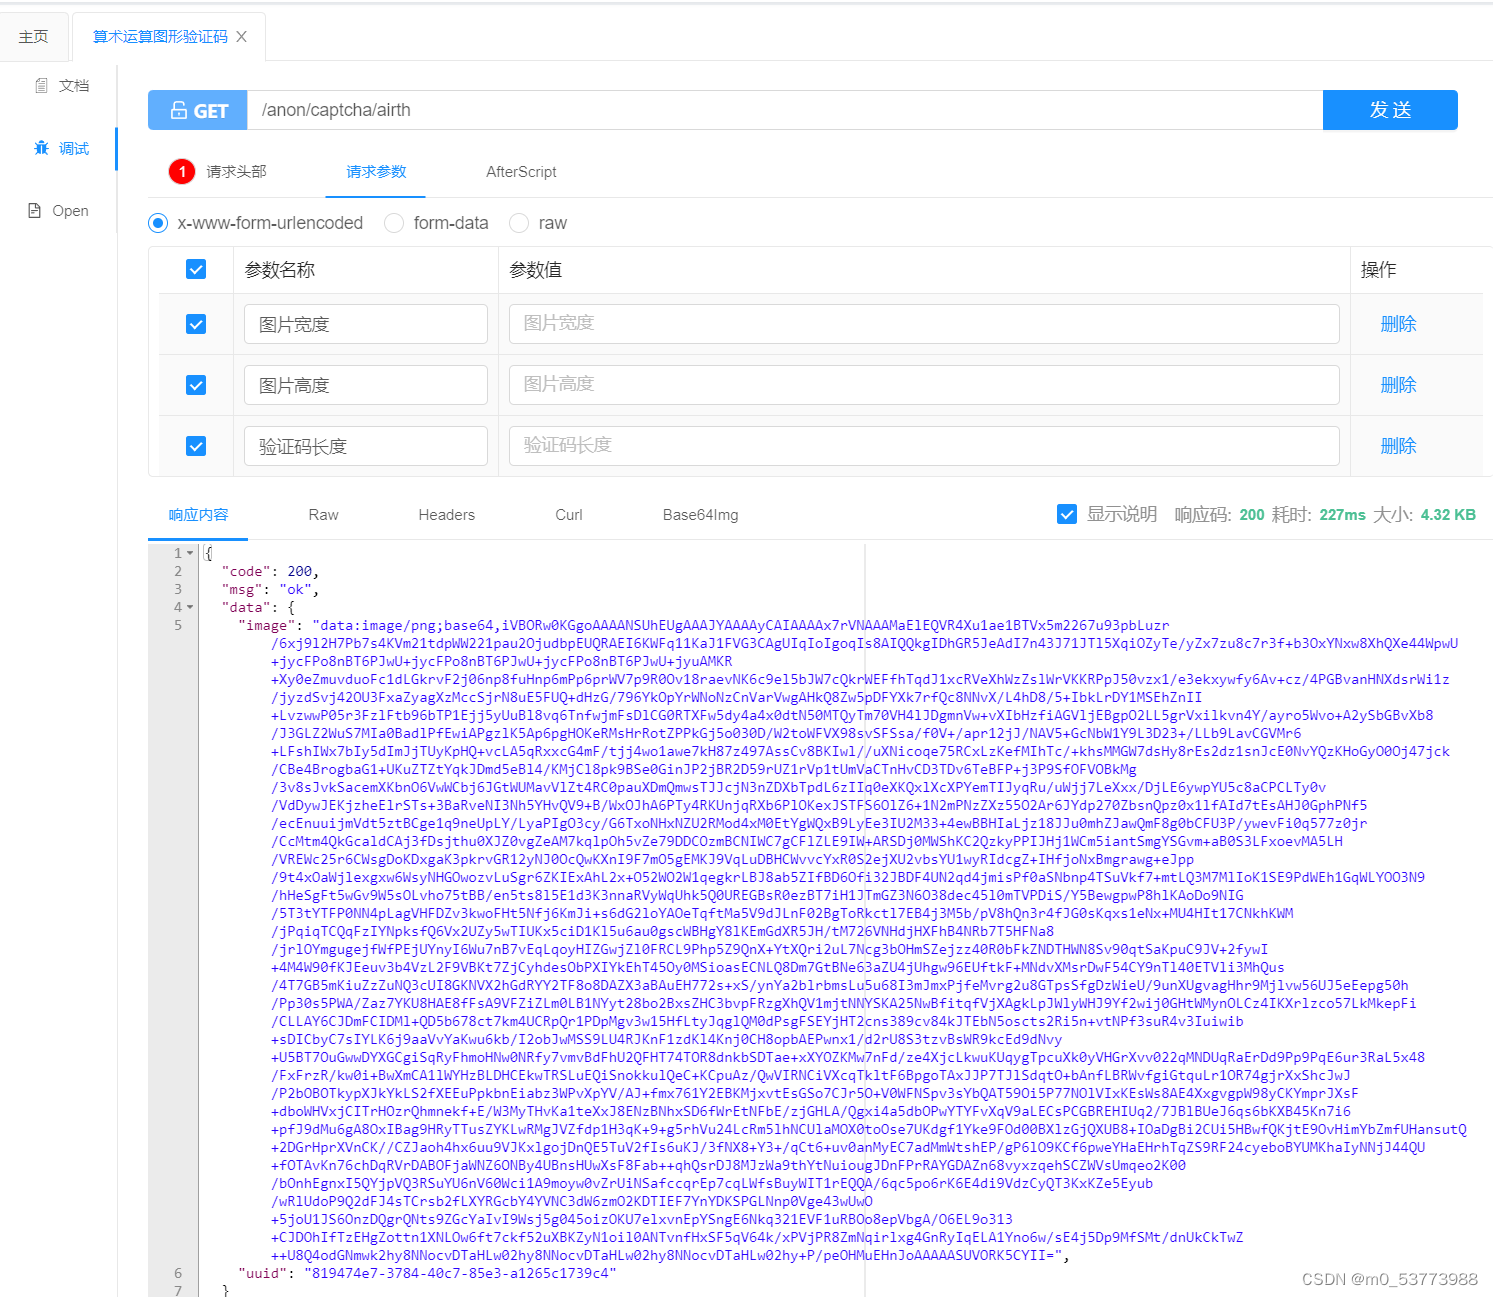Click the /anon/captcha/airth URL field

pyautogui.click(x=700, y=110)
